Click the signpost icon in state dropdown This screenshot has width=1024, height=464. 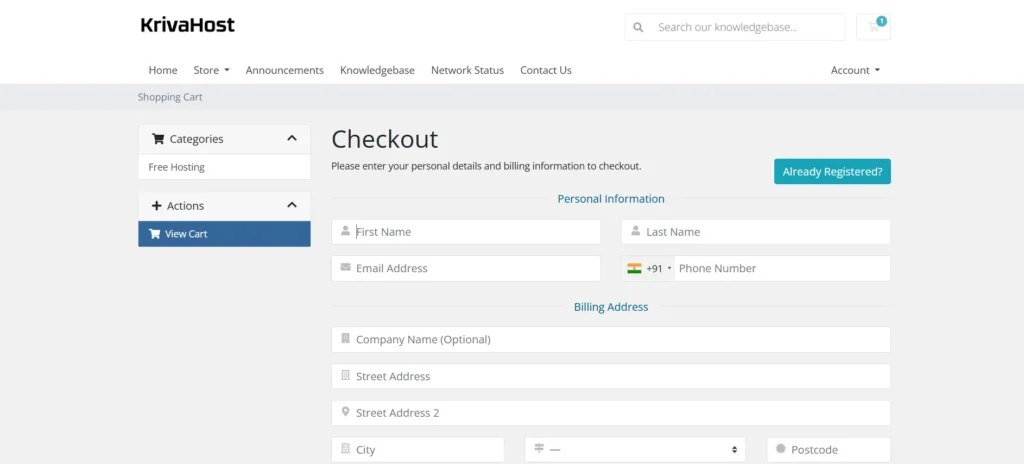[x=539, y=448]
